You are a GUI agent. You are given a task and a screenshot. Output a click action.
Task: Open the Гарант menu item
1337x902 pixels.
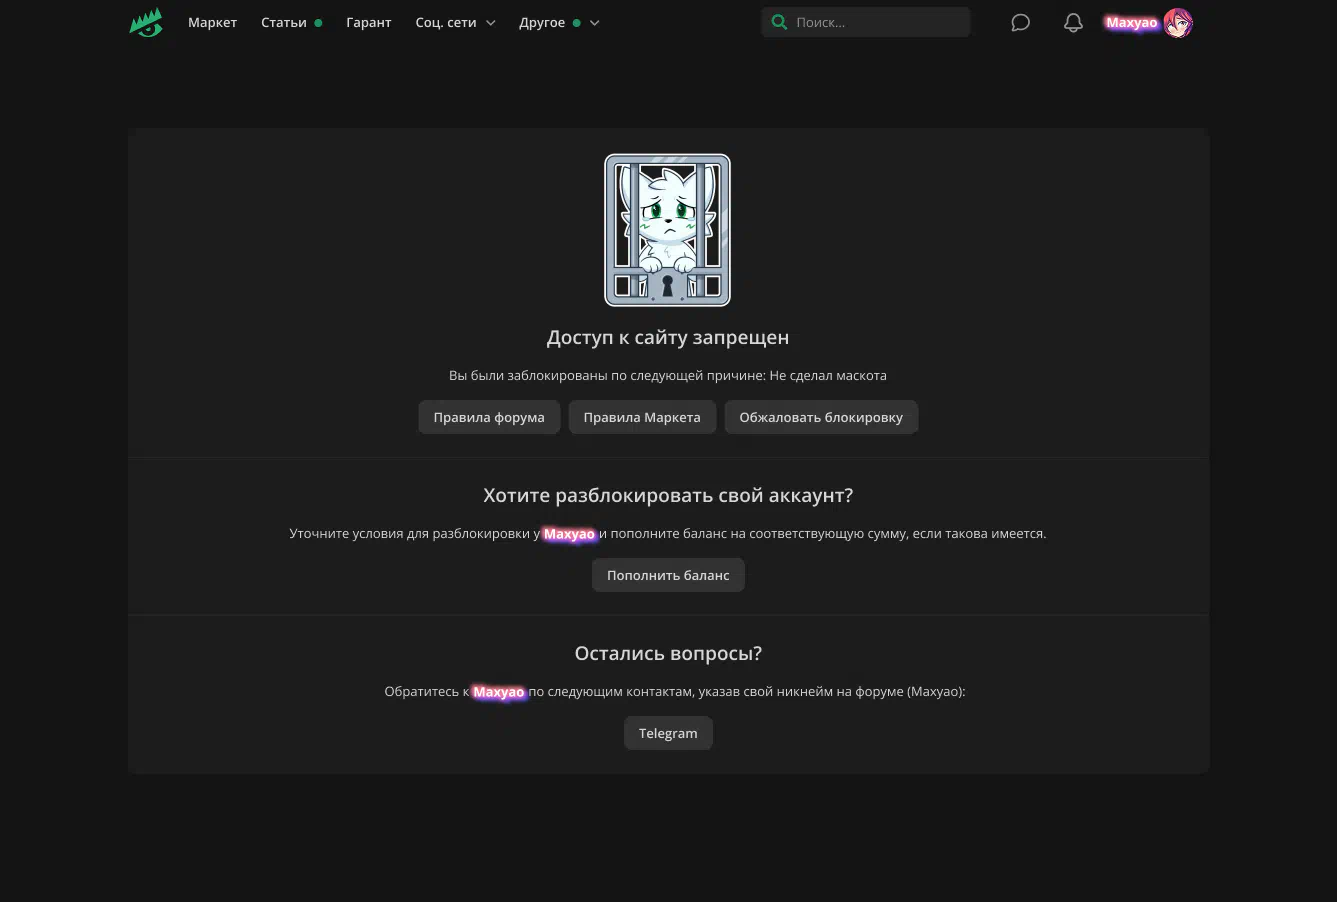368,22
